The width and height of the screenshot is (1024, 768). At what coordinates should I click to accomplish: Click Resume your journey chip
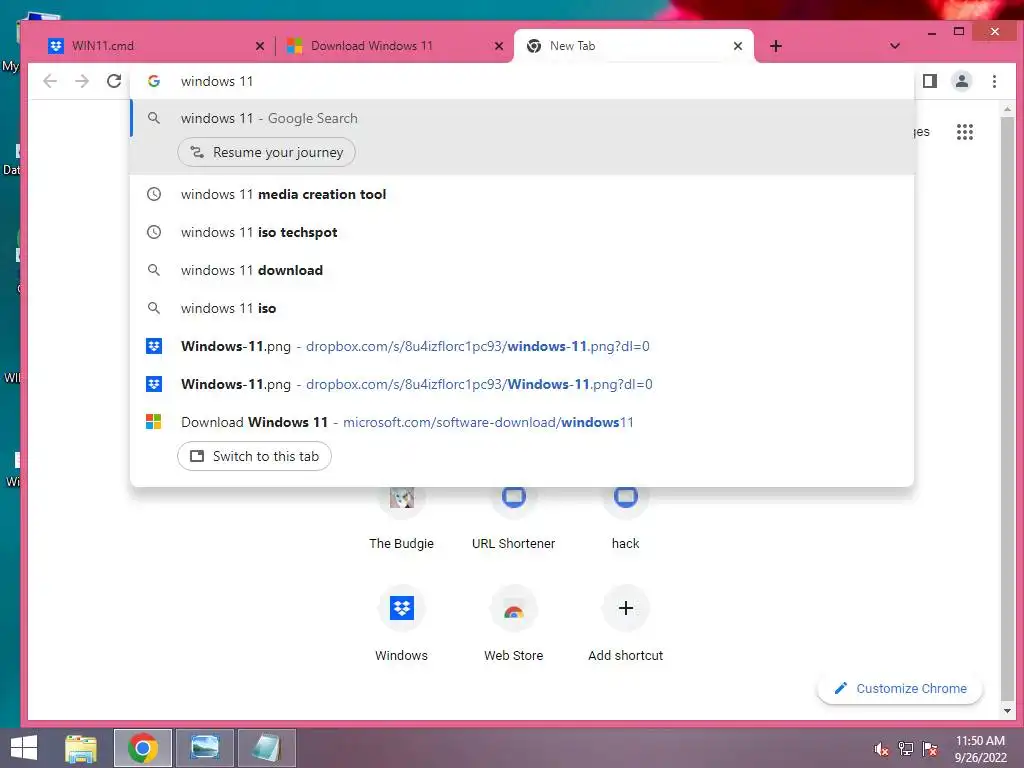click(x=266, y=152)
